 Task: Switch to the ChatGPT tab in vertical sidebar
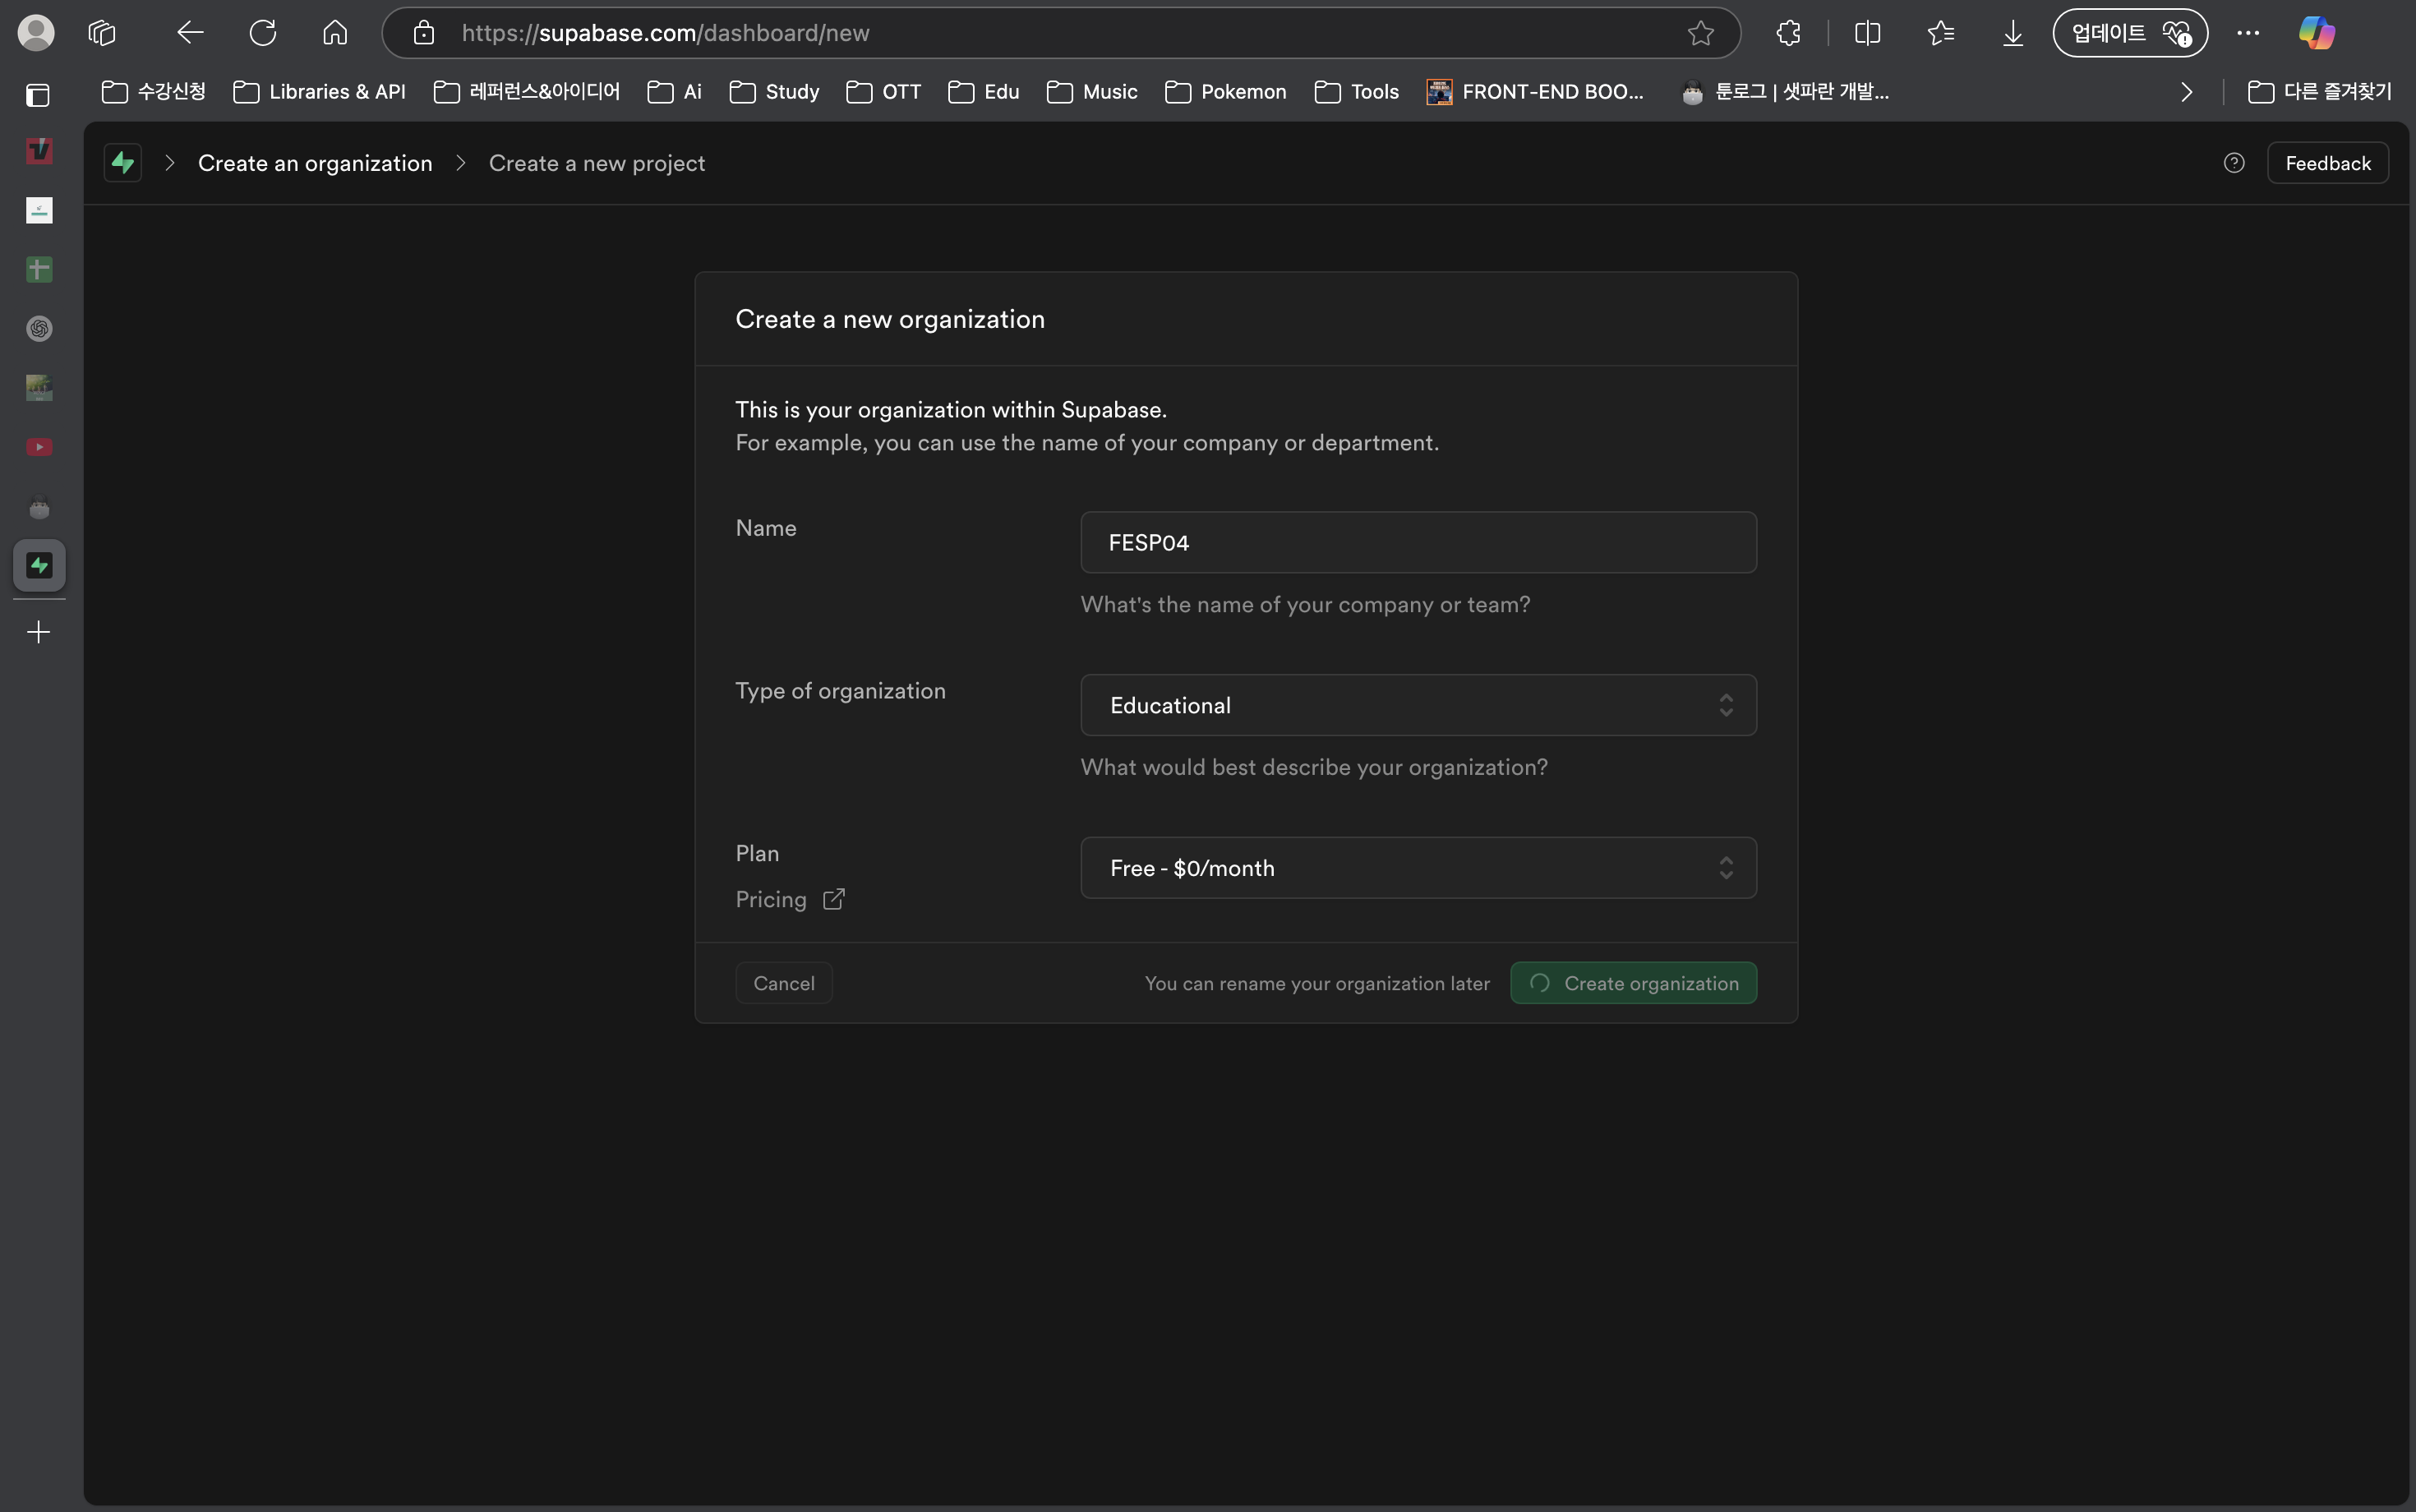click(39, 329)
